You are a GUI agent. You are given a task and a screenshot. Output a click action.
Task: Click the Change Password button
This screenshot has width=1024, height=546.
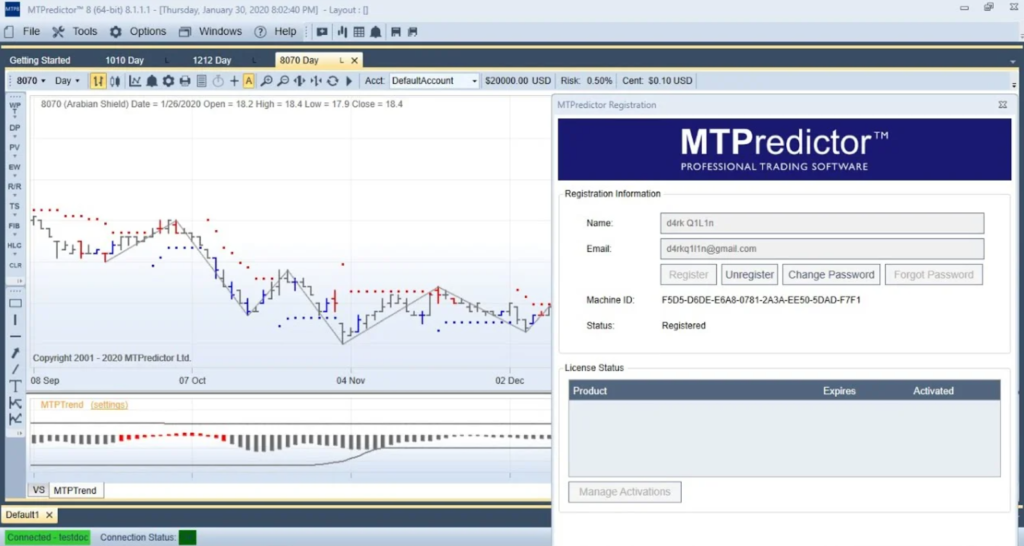831,275
